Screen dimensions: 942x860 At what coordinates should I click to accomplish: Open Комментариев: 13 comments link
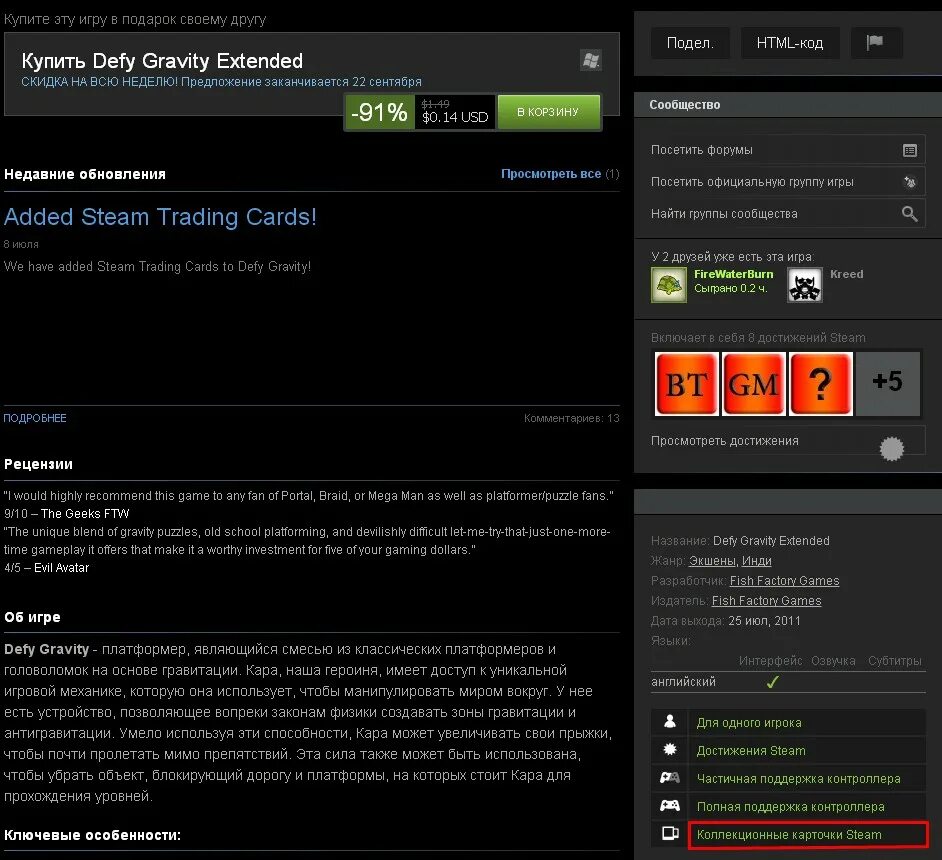(571, 418)
